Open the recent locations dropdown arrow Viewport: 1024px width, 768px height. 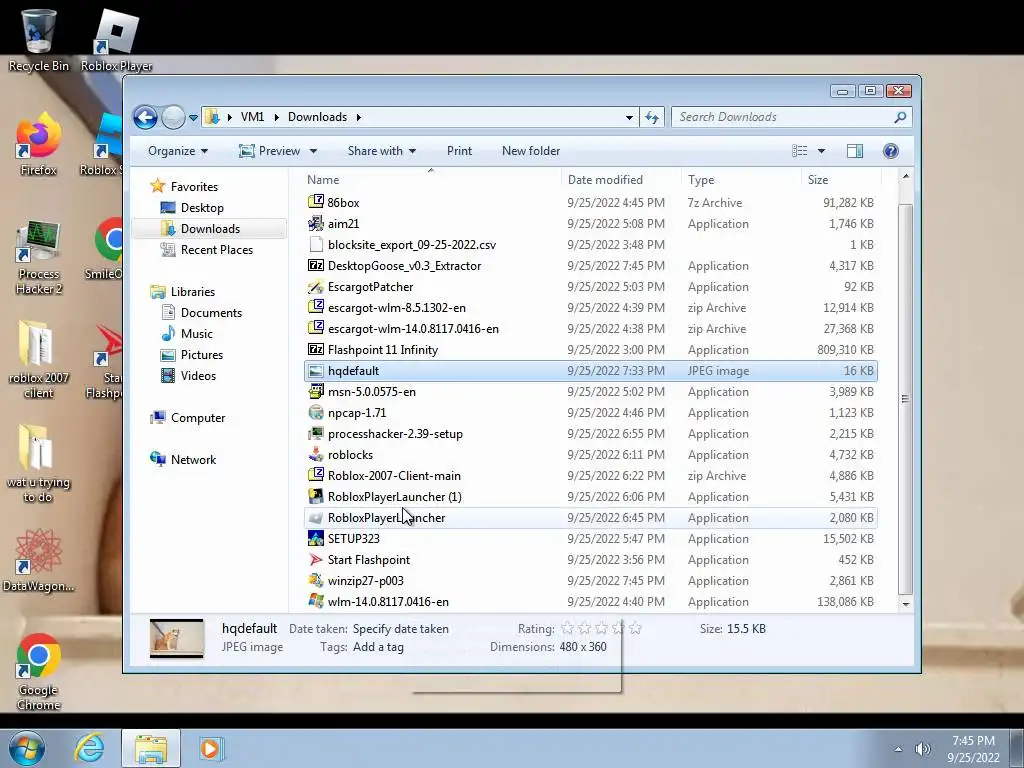coord(193,118)
